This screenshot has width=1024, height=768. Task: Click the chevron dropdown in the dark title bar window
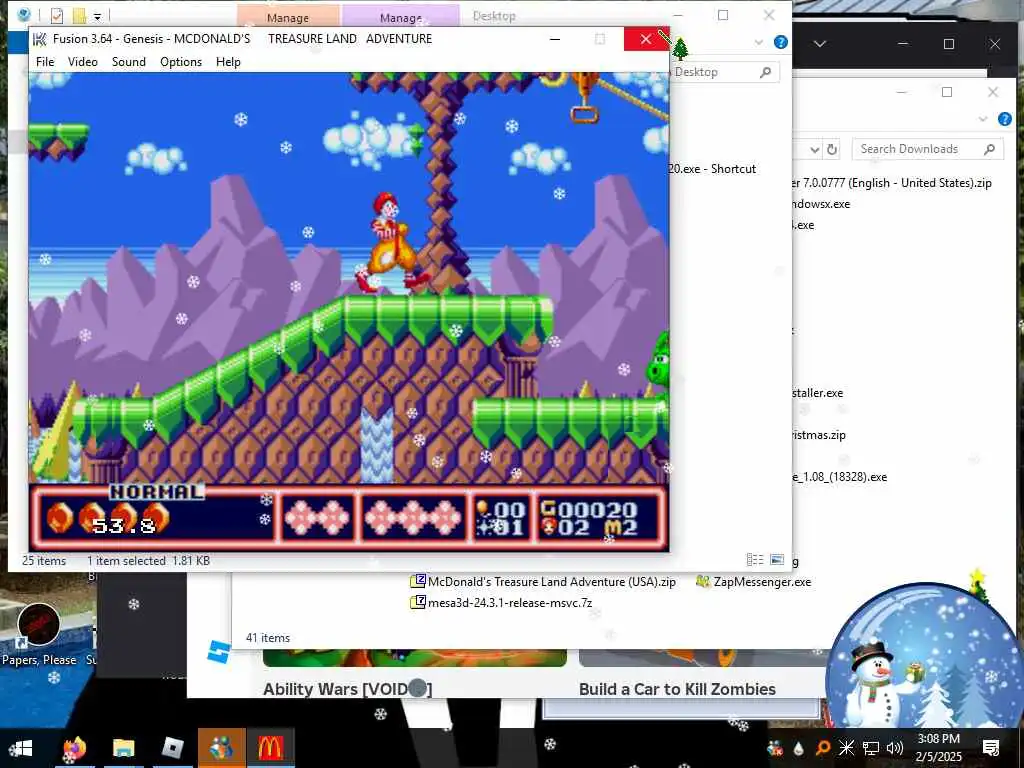click(820, 44)
